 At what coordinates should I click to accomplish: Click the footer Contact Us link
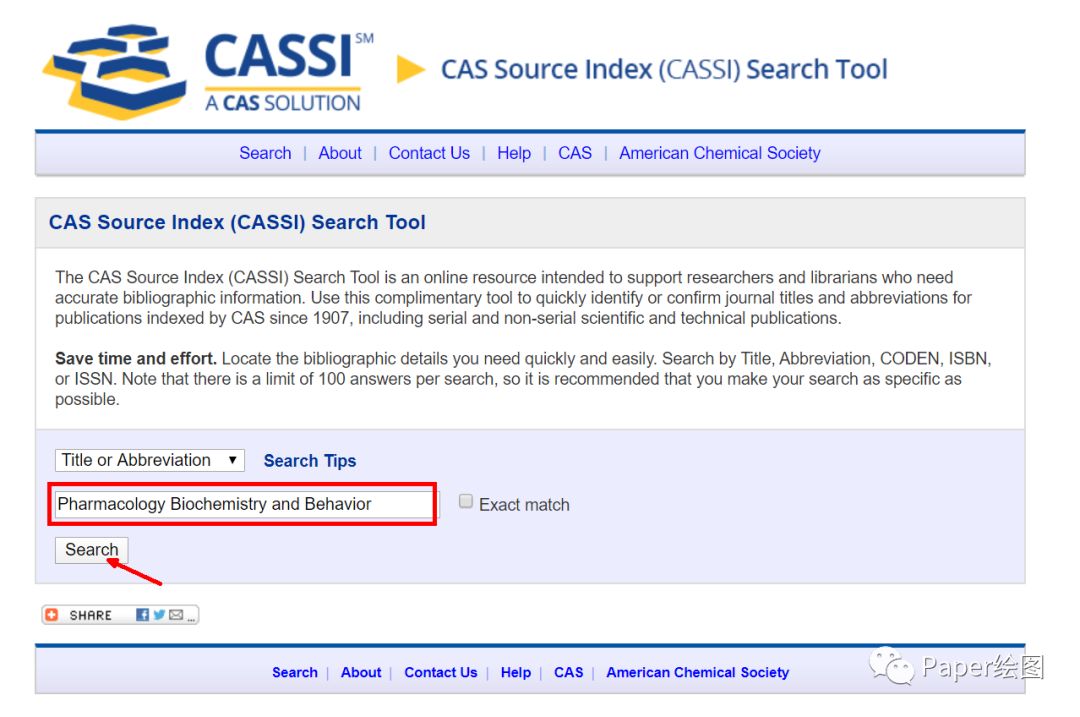pyautogui.click(x=441, y=672)
